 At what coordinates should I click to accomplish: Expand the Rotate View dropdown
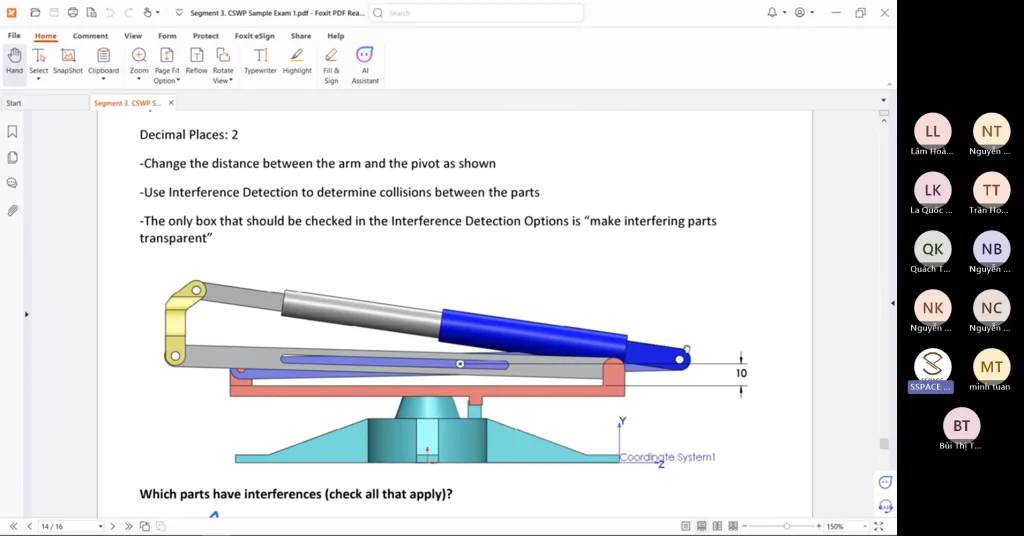coord(231,80)
